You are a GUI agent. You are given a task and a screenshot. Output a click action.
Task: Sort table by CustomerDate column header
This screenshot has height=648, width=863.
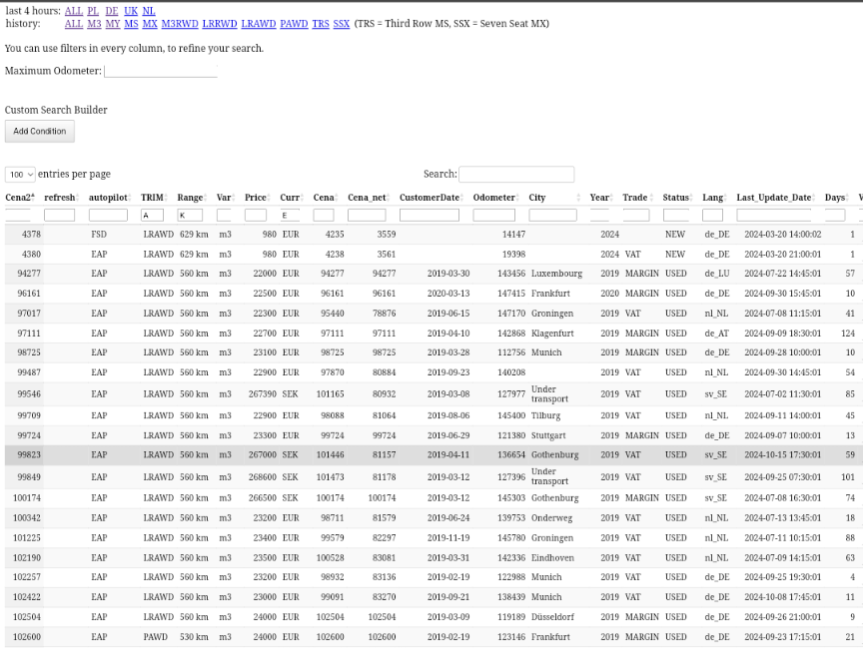(429, 198)
